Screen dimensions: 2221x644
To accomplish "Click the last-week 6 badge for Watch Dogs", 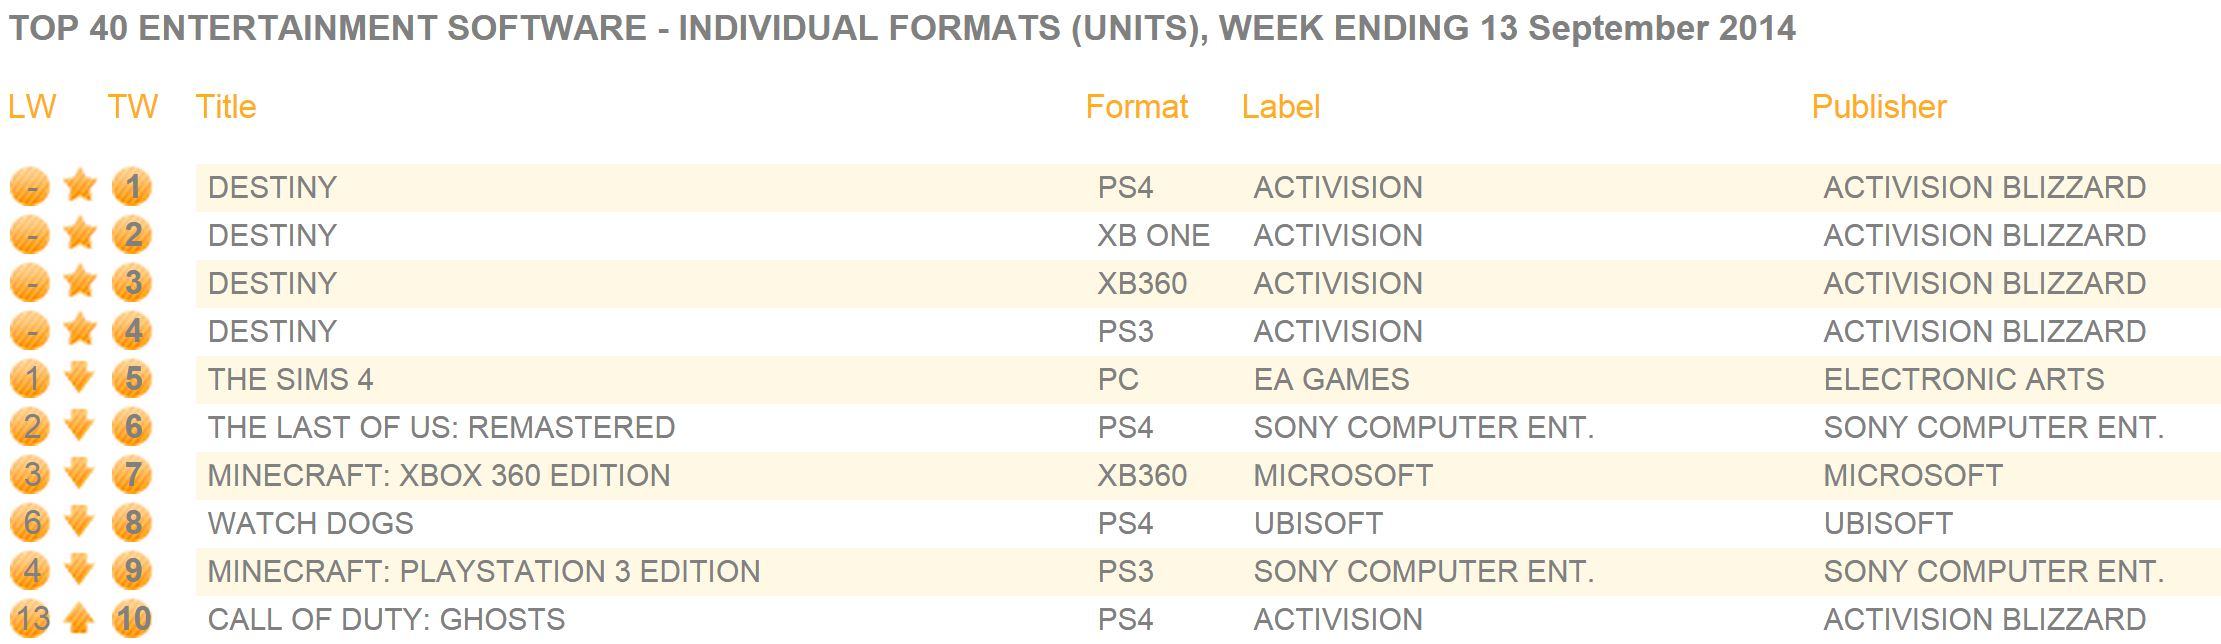I will click(x=30, y=523).
